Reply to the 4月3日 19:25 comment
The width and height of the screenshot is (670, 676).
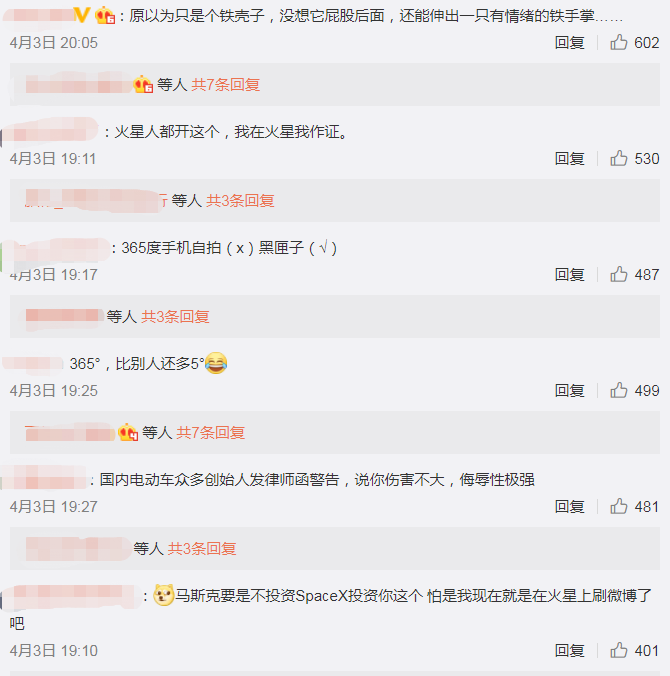[570, 391]
